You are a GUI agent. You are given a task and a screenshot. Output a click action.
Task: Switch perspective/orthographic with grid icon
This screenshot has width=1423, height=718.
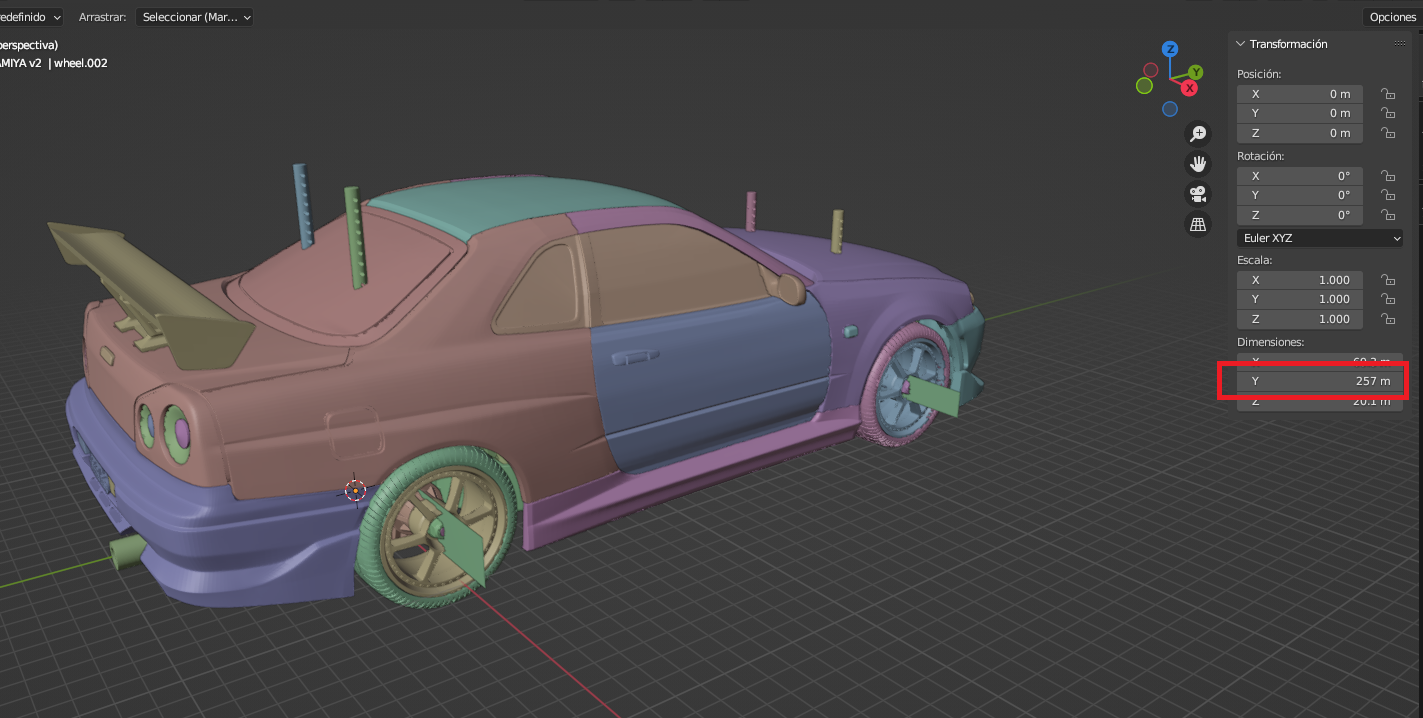point(1198,224)
